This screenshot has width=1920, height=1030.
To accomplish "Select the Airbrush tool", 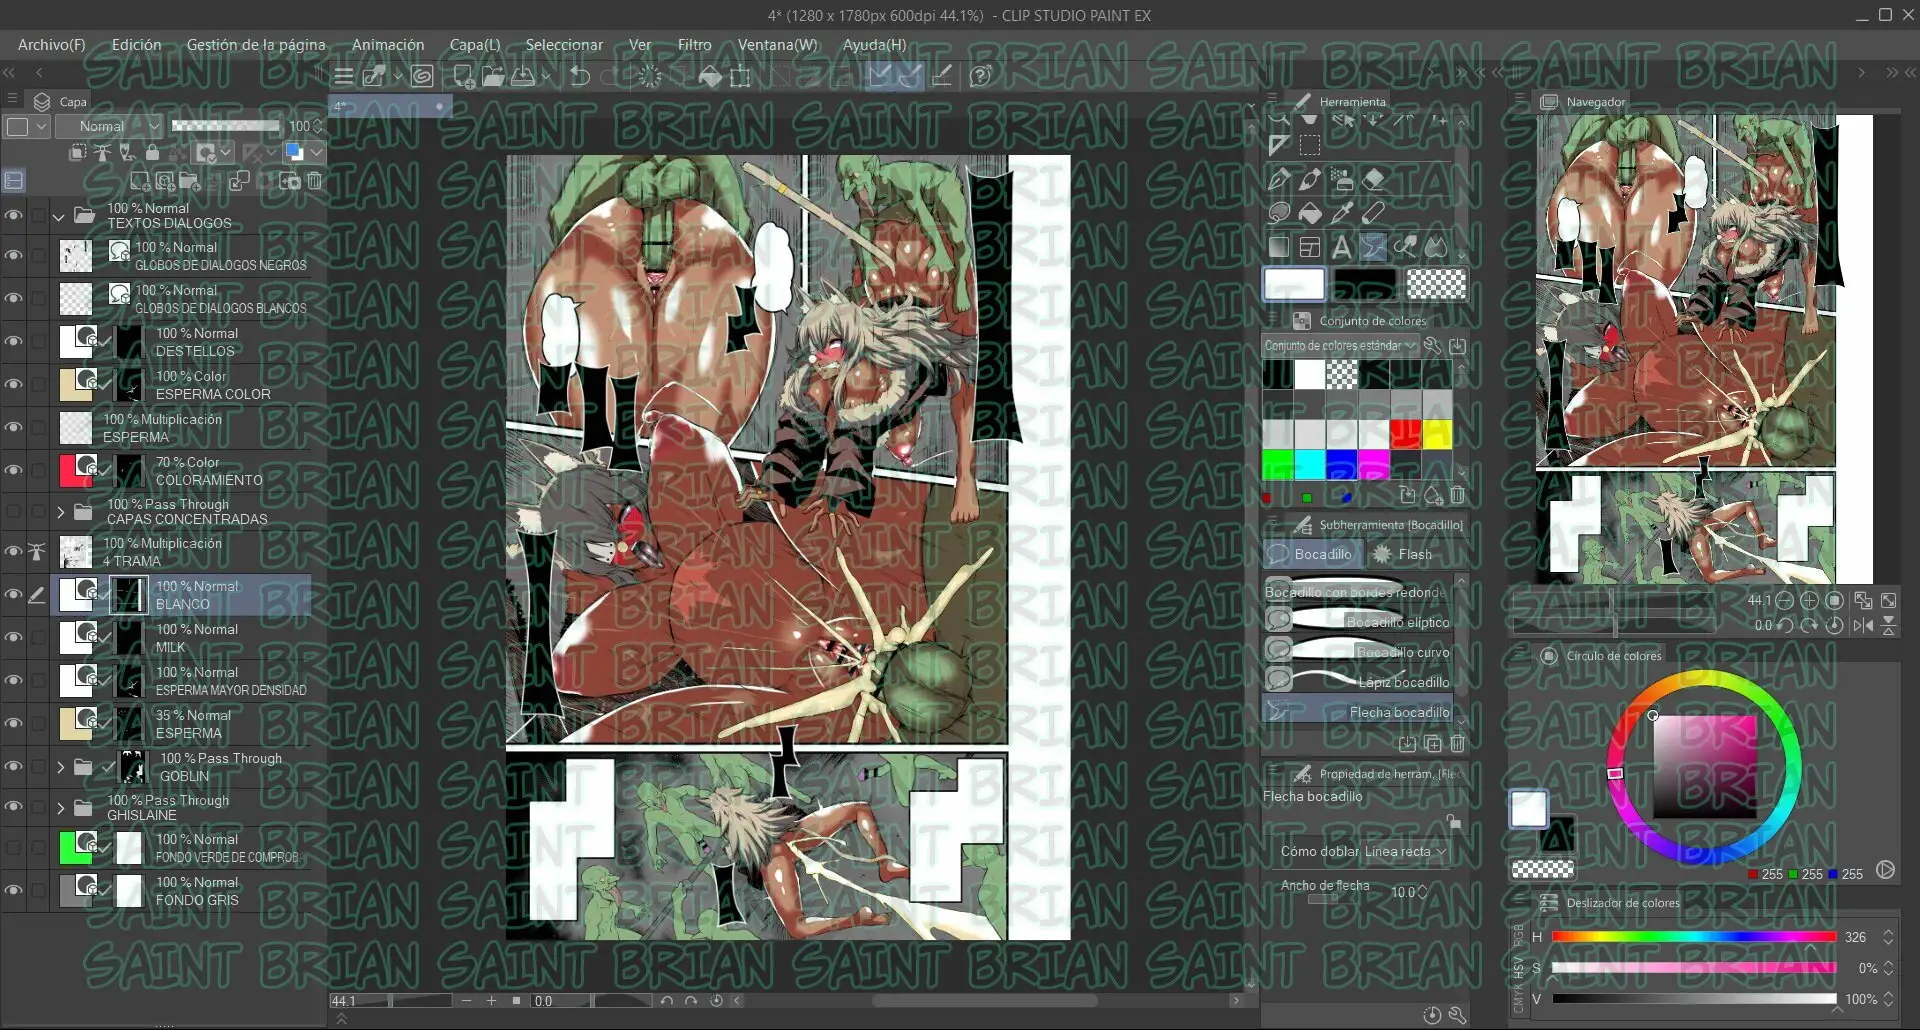I will coord(1342,180).
